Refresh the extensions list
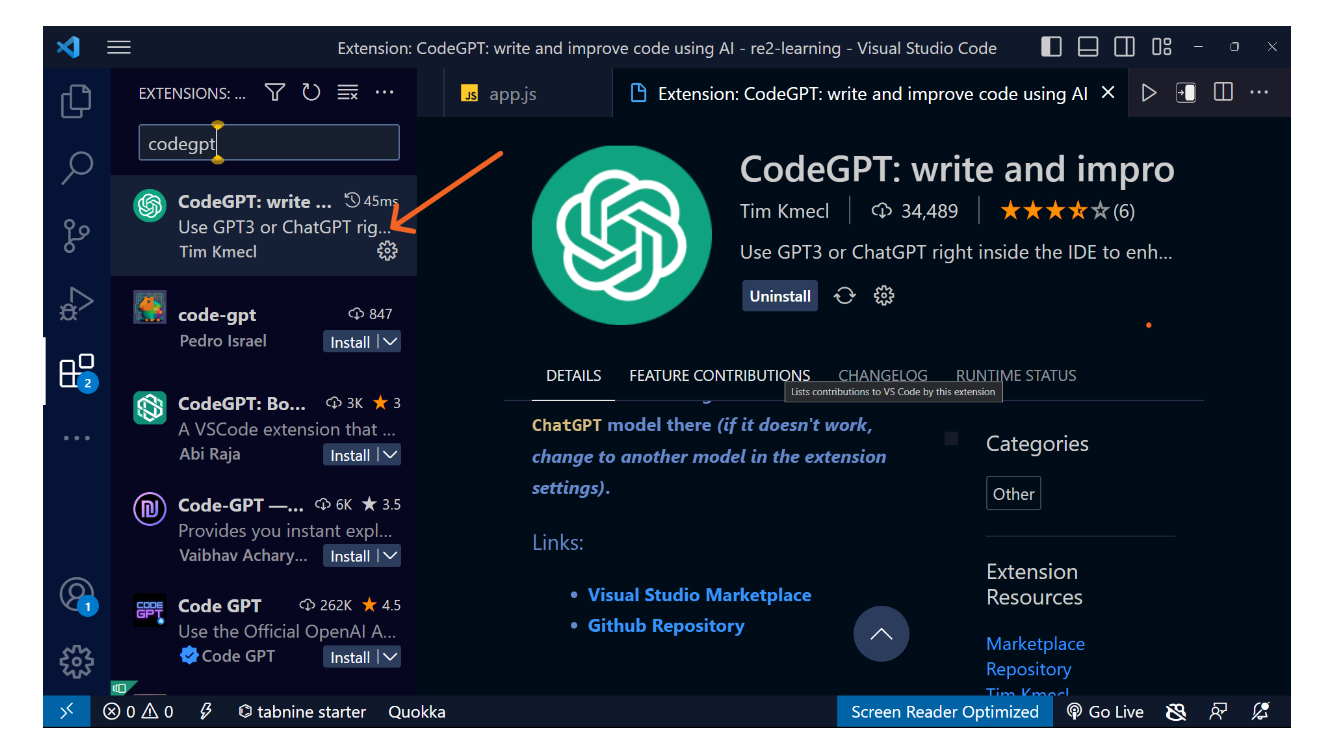This screenshot has width=1317, height=742. click(x=311, y=92)
